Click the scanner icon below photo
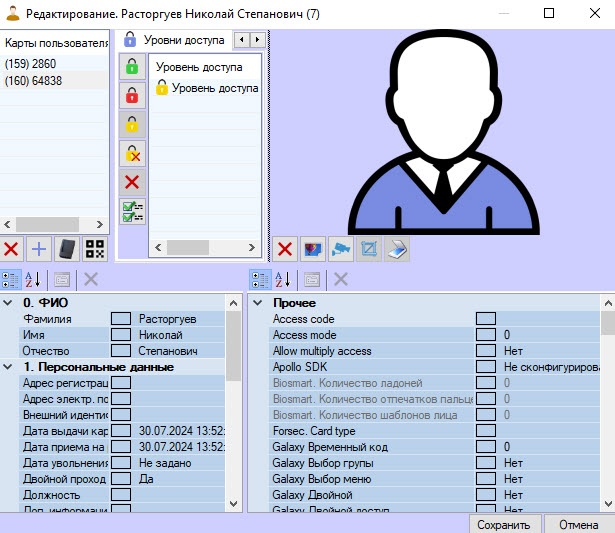This screenshot has height=533, width=615. click(397, 249)
